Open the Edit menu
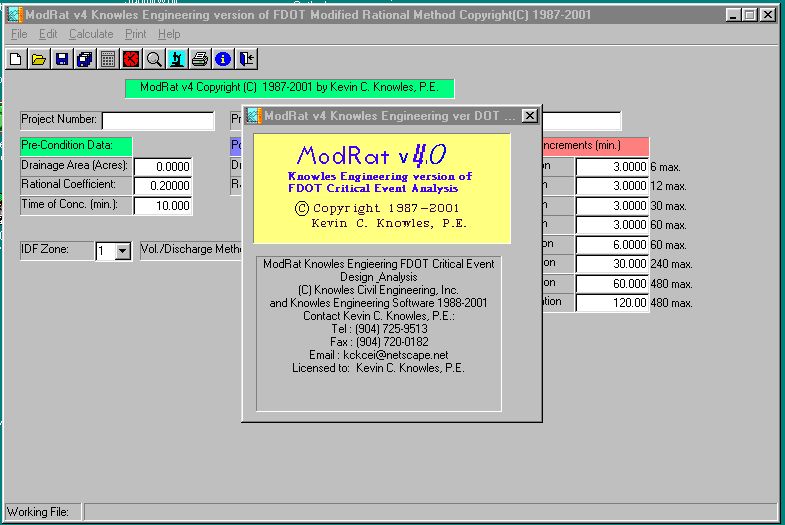 click(48, 34)
